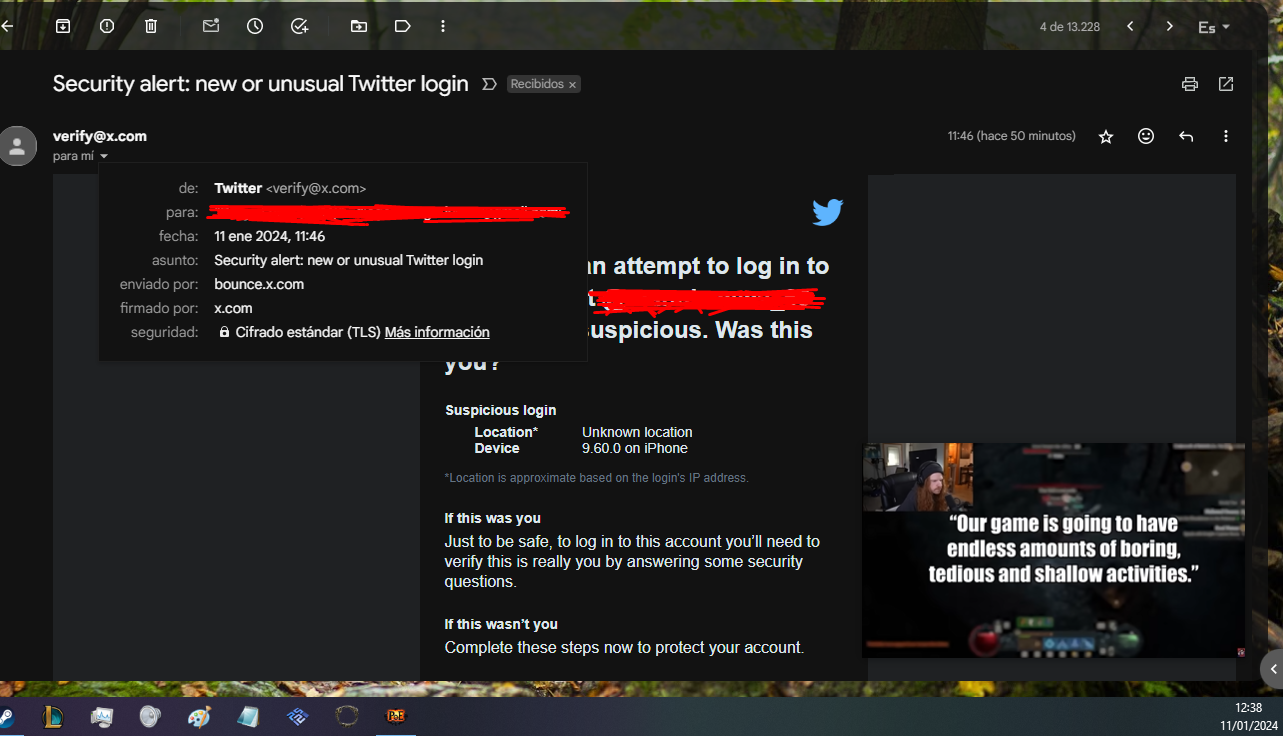
Task: Go to the older email arrow
Action: [1169, 26]
